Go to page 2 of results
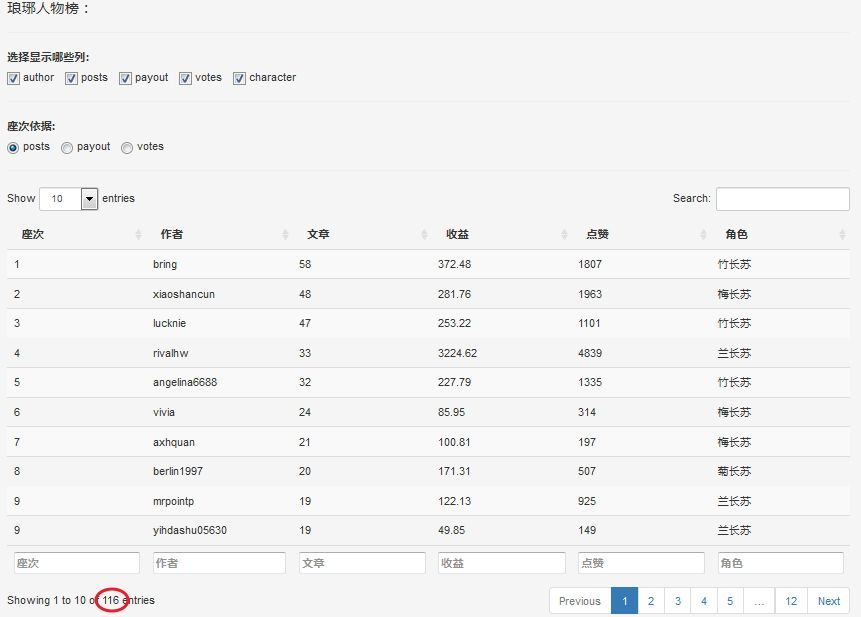Image resolution: width=861 pixels, height=617 pixels. (x=651, y=601)
